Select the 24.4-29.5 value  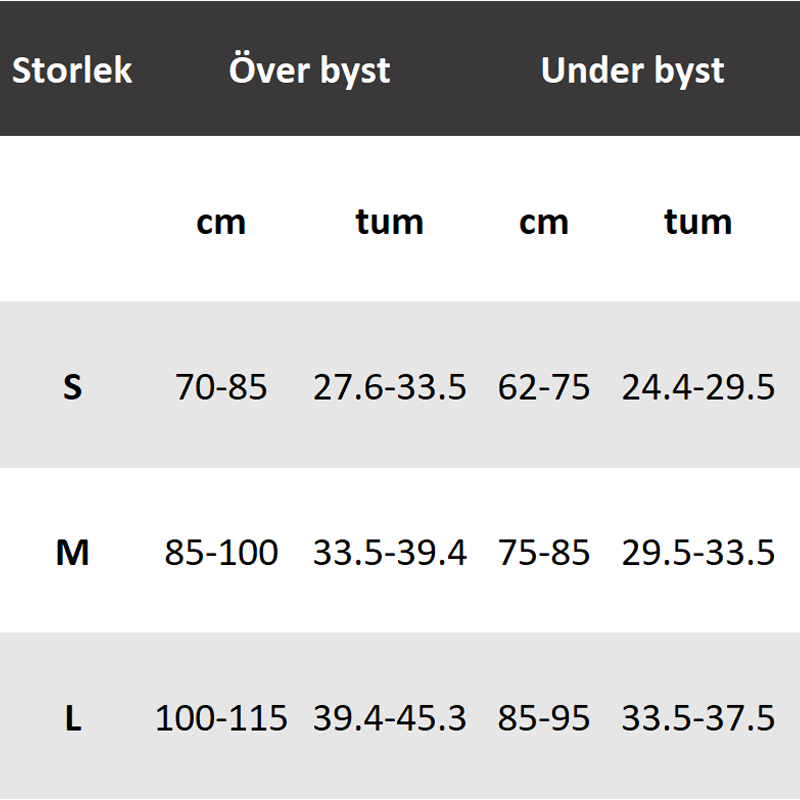click(x=698, y=387)
